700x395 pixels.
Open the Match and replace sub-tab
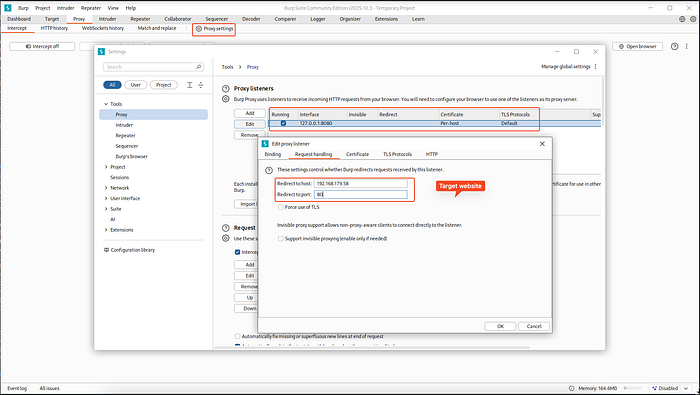pyautogui.click(x=157, y=28)
